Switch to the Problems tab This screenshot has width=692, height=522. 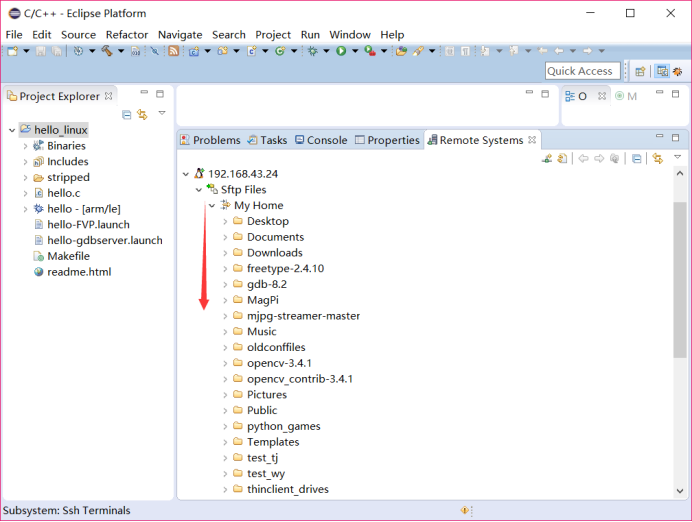point(211,140)
